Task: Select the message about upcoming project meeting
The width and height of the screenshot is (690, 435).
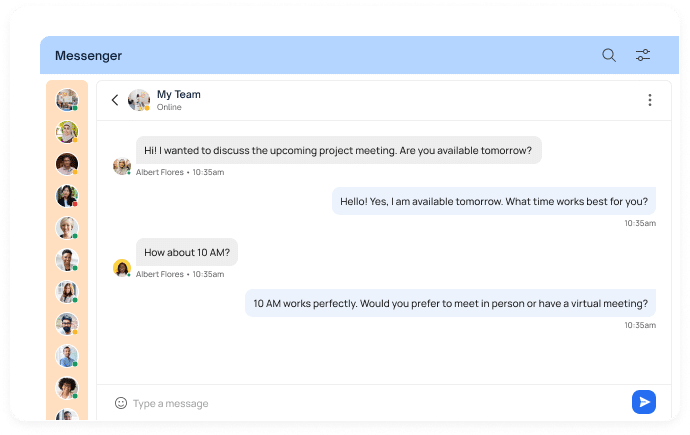Action: 338,150
